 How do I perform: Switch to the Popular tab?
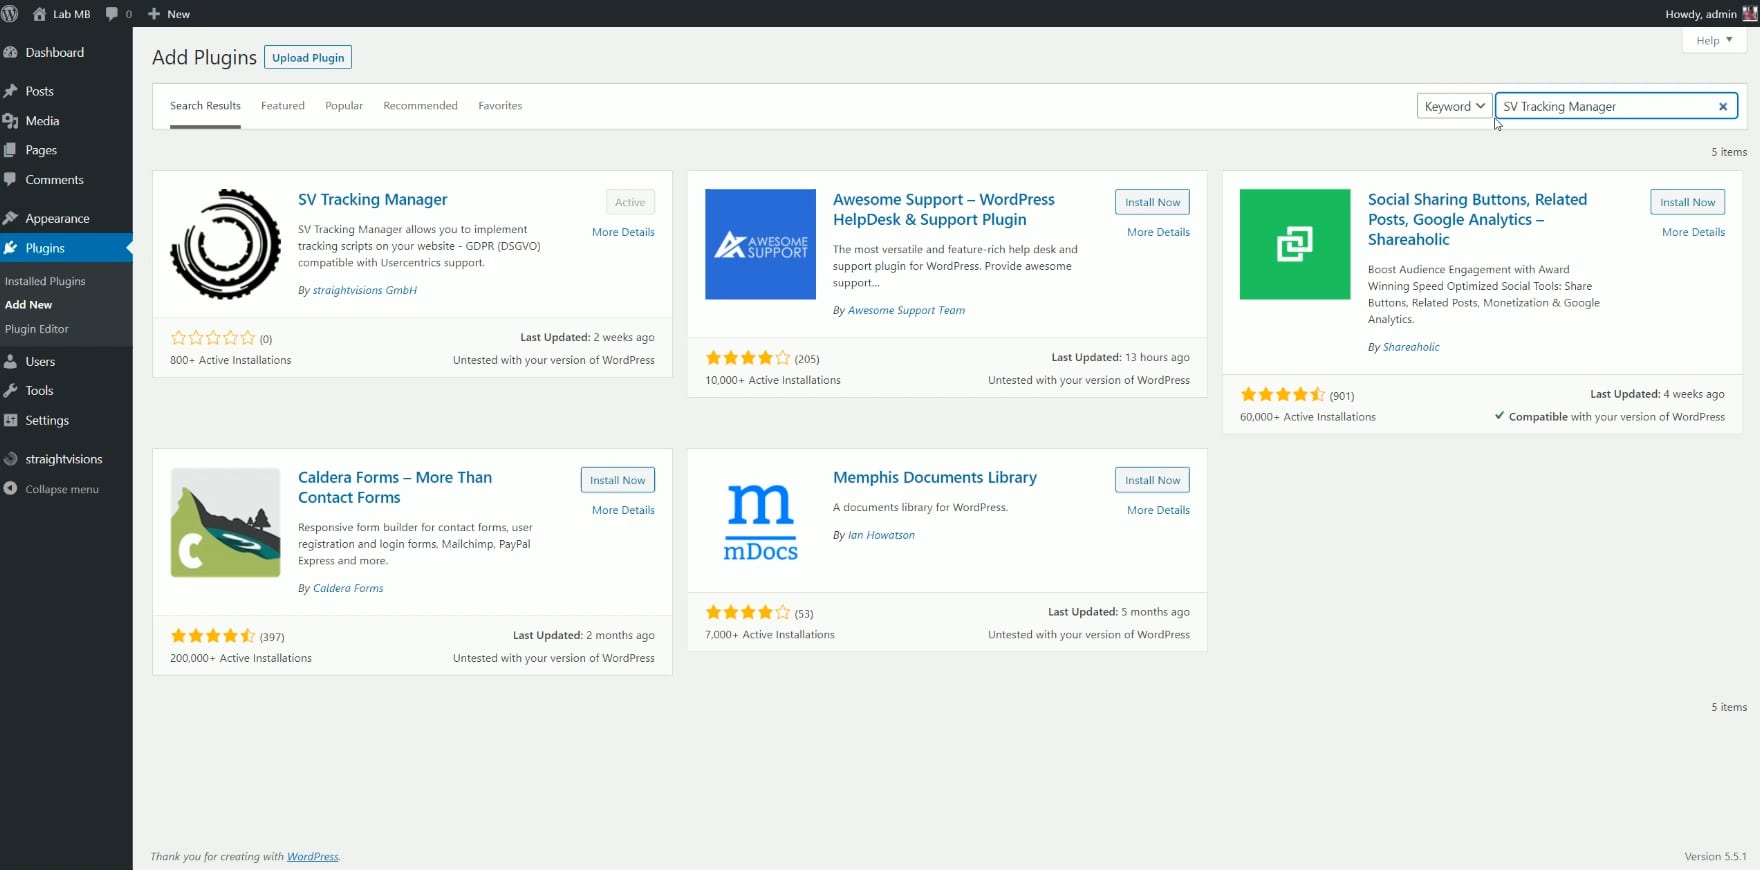click(344, 106)
